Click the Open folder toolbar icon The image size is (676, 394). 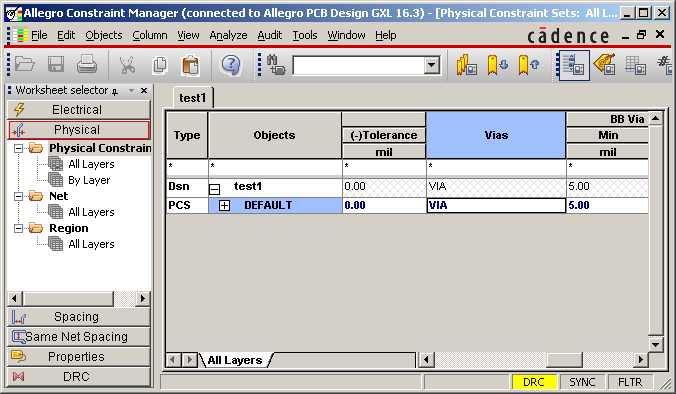[24, 65]
